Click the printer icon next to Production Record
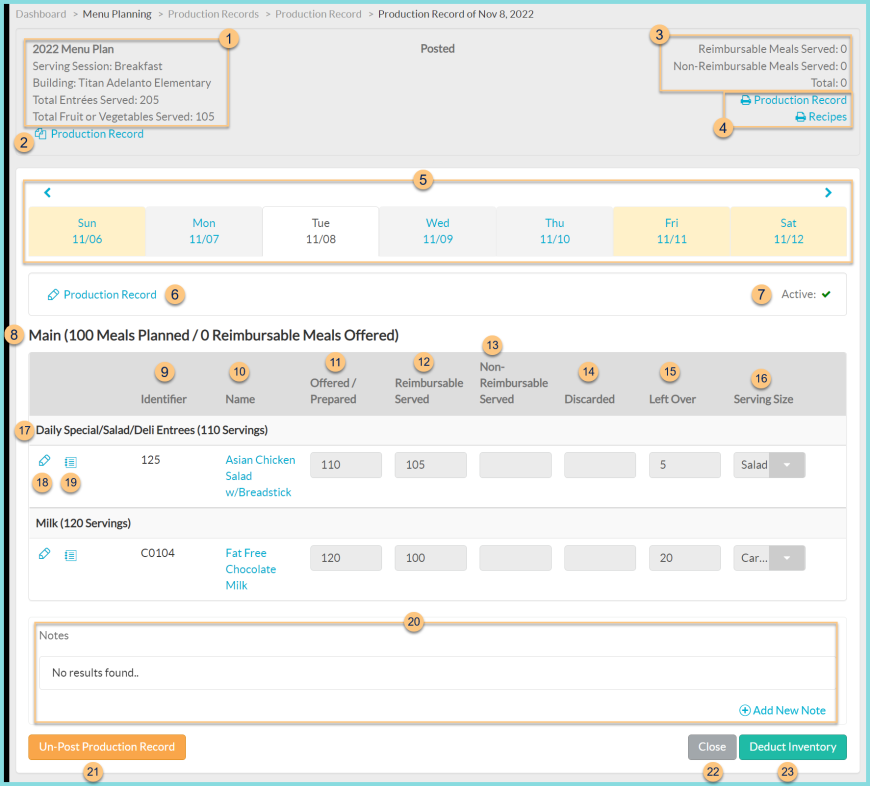This screenshot has height=786, width=870. (744, 99)
